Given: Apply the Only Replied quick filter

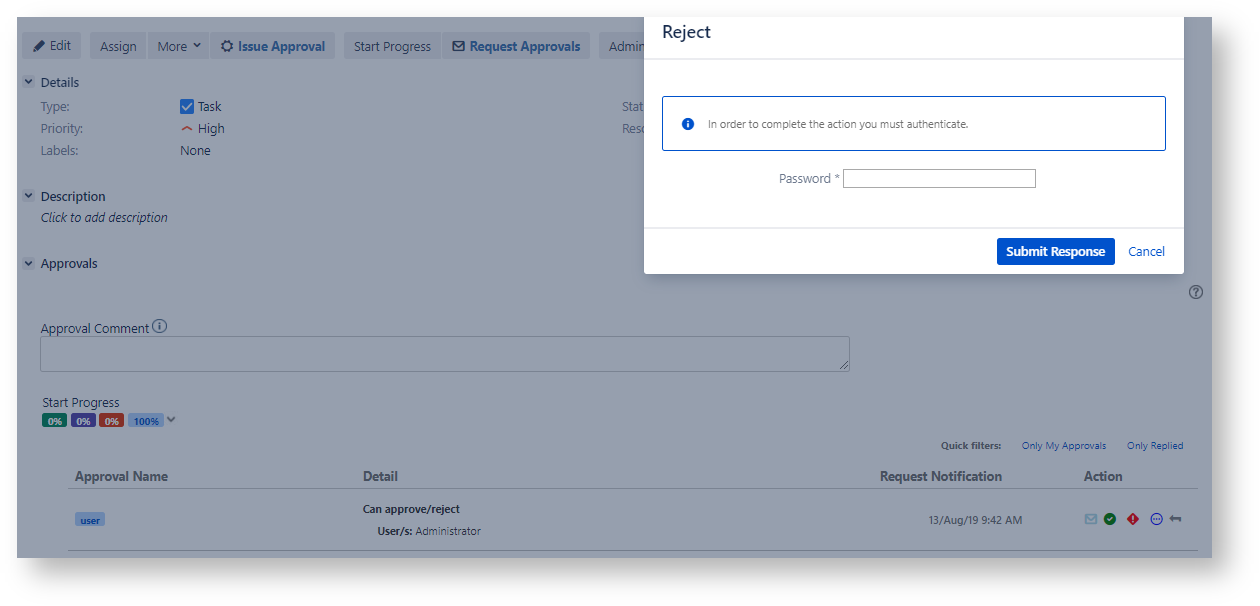Looking at the screenshot, I should (1154, 446).
